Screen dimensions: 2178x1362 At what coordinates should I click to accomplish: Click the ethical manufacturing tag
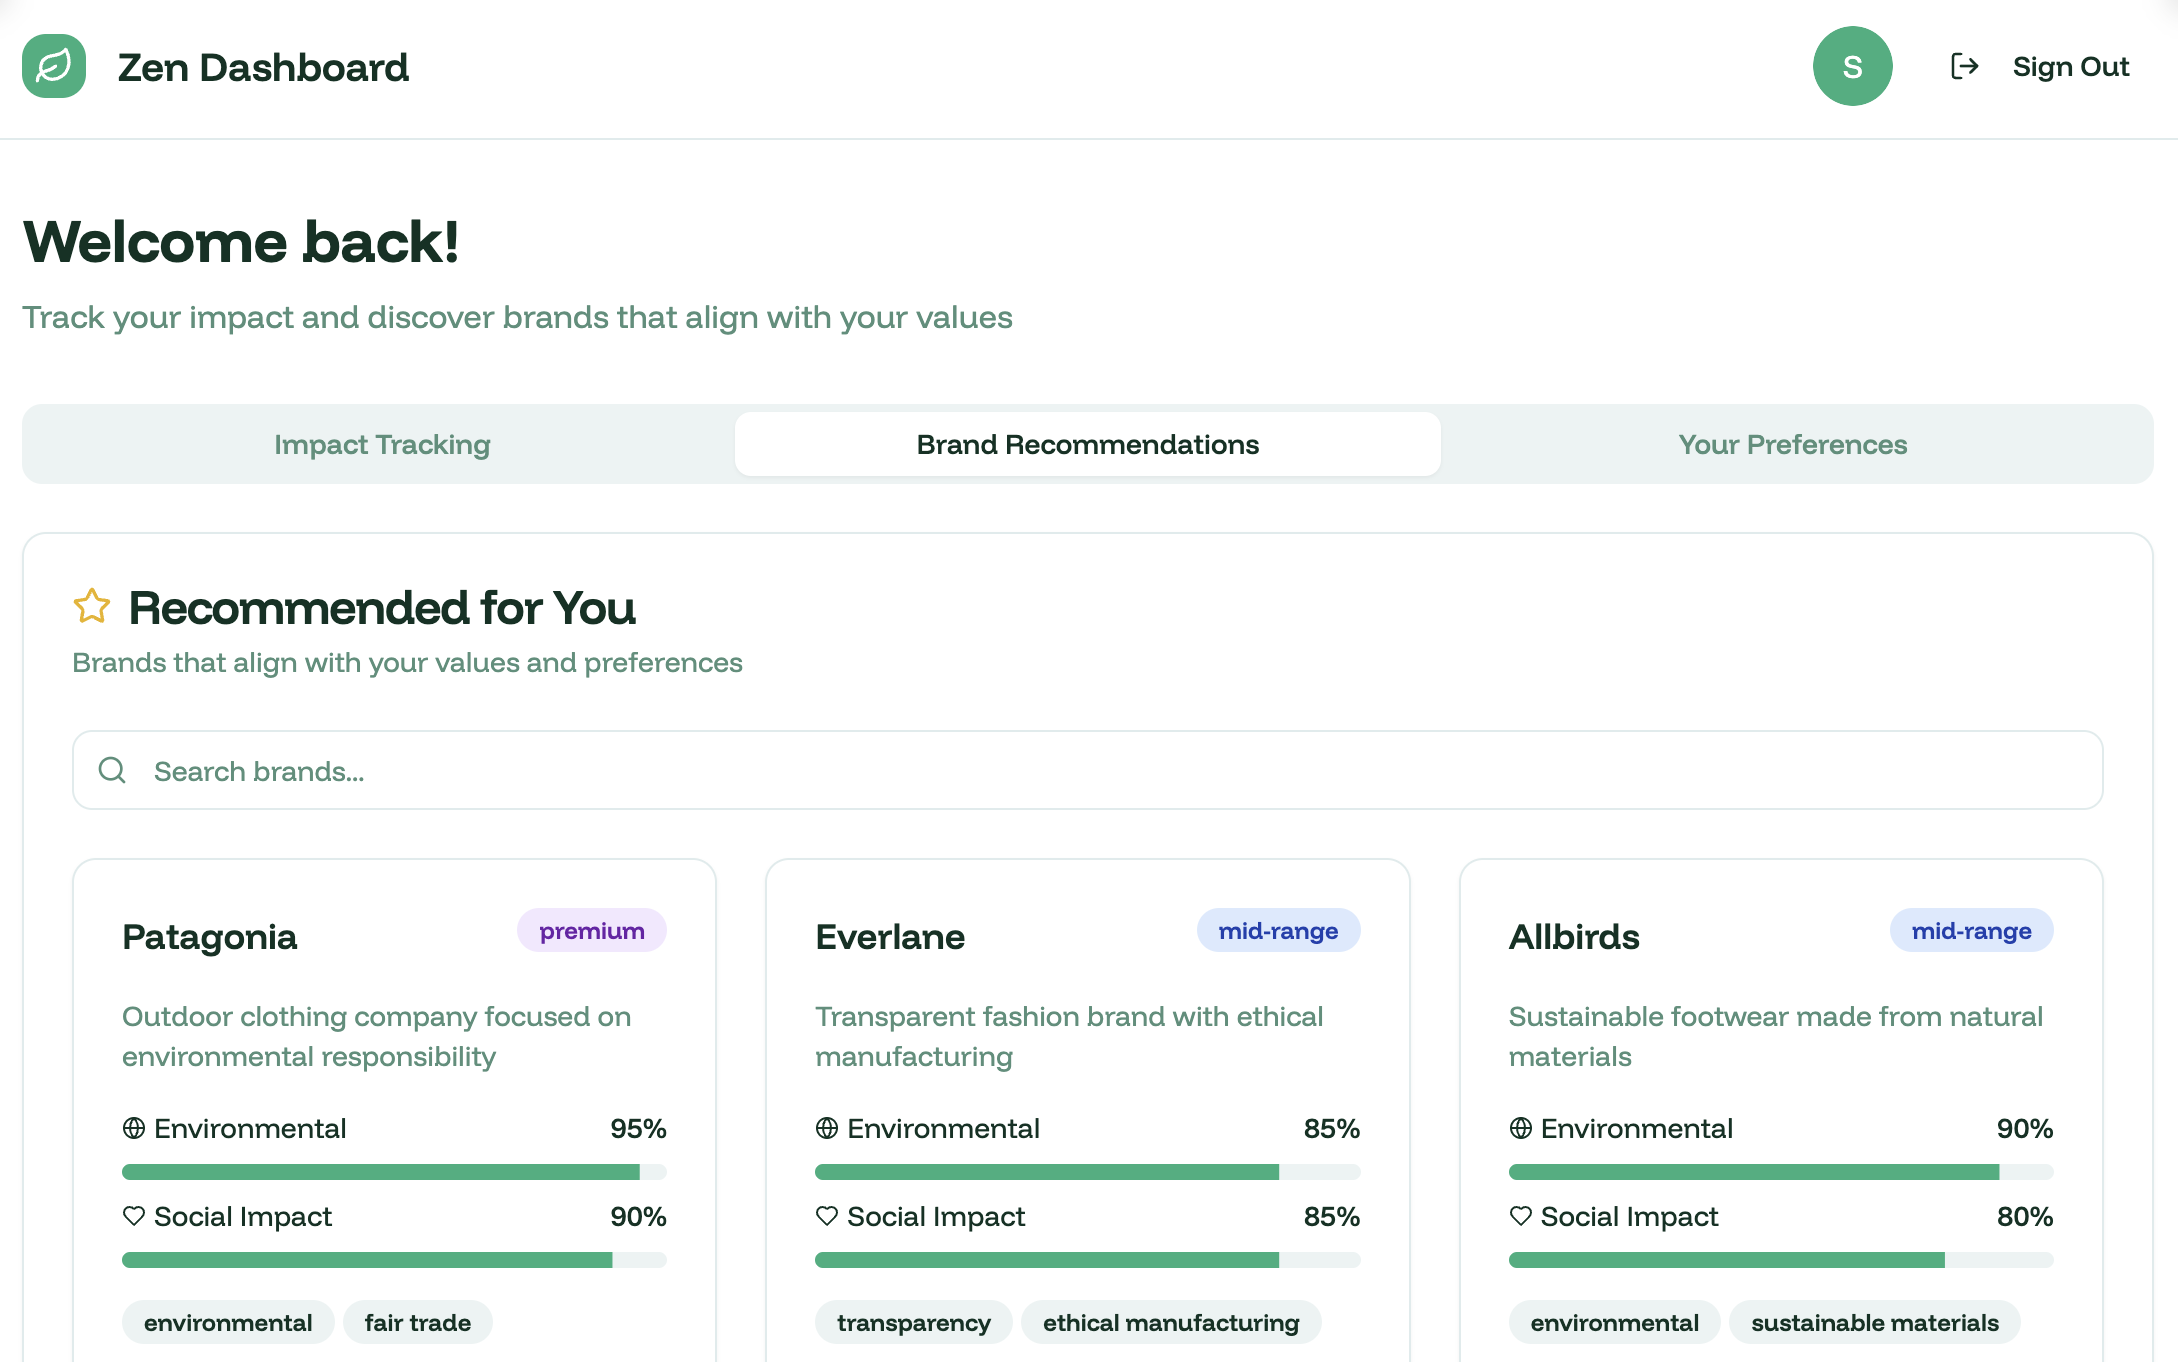(1171, 1322)
